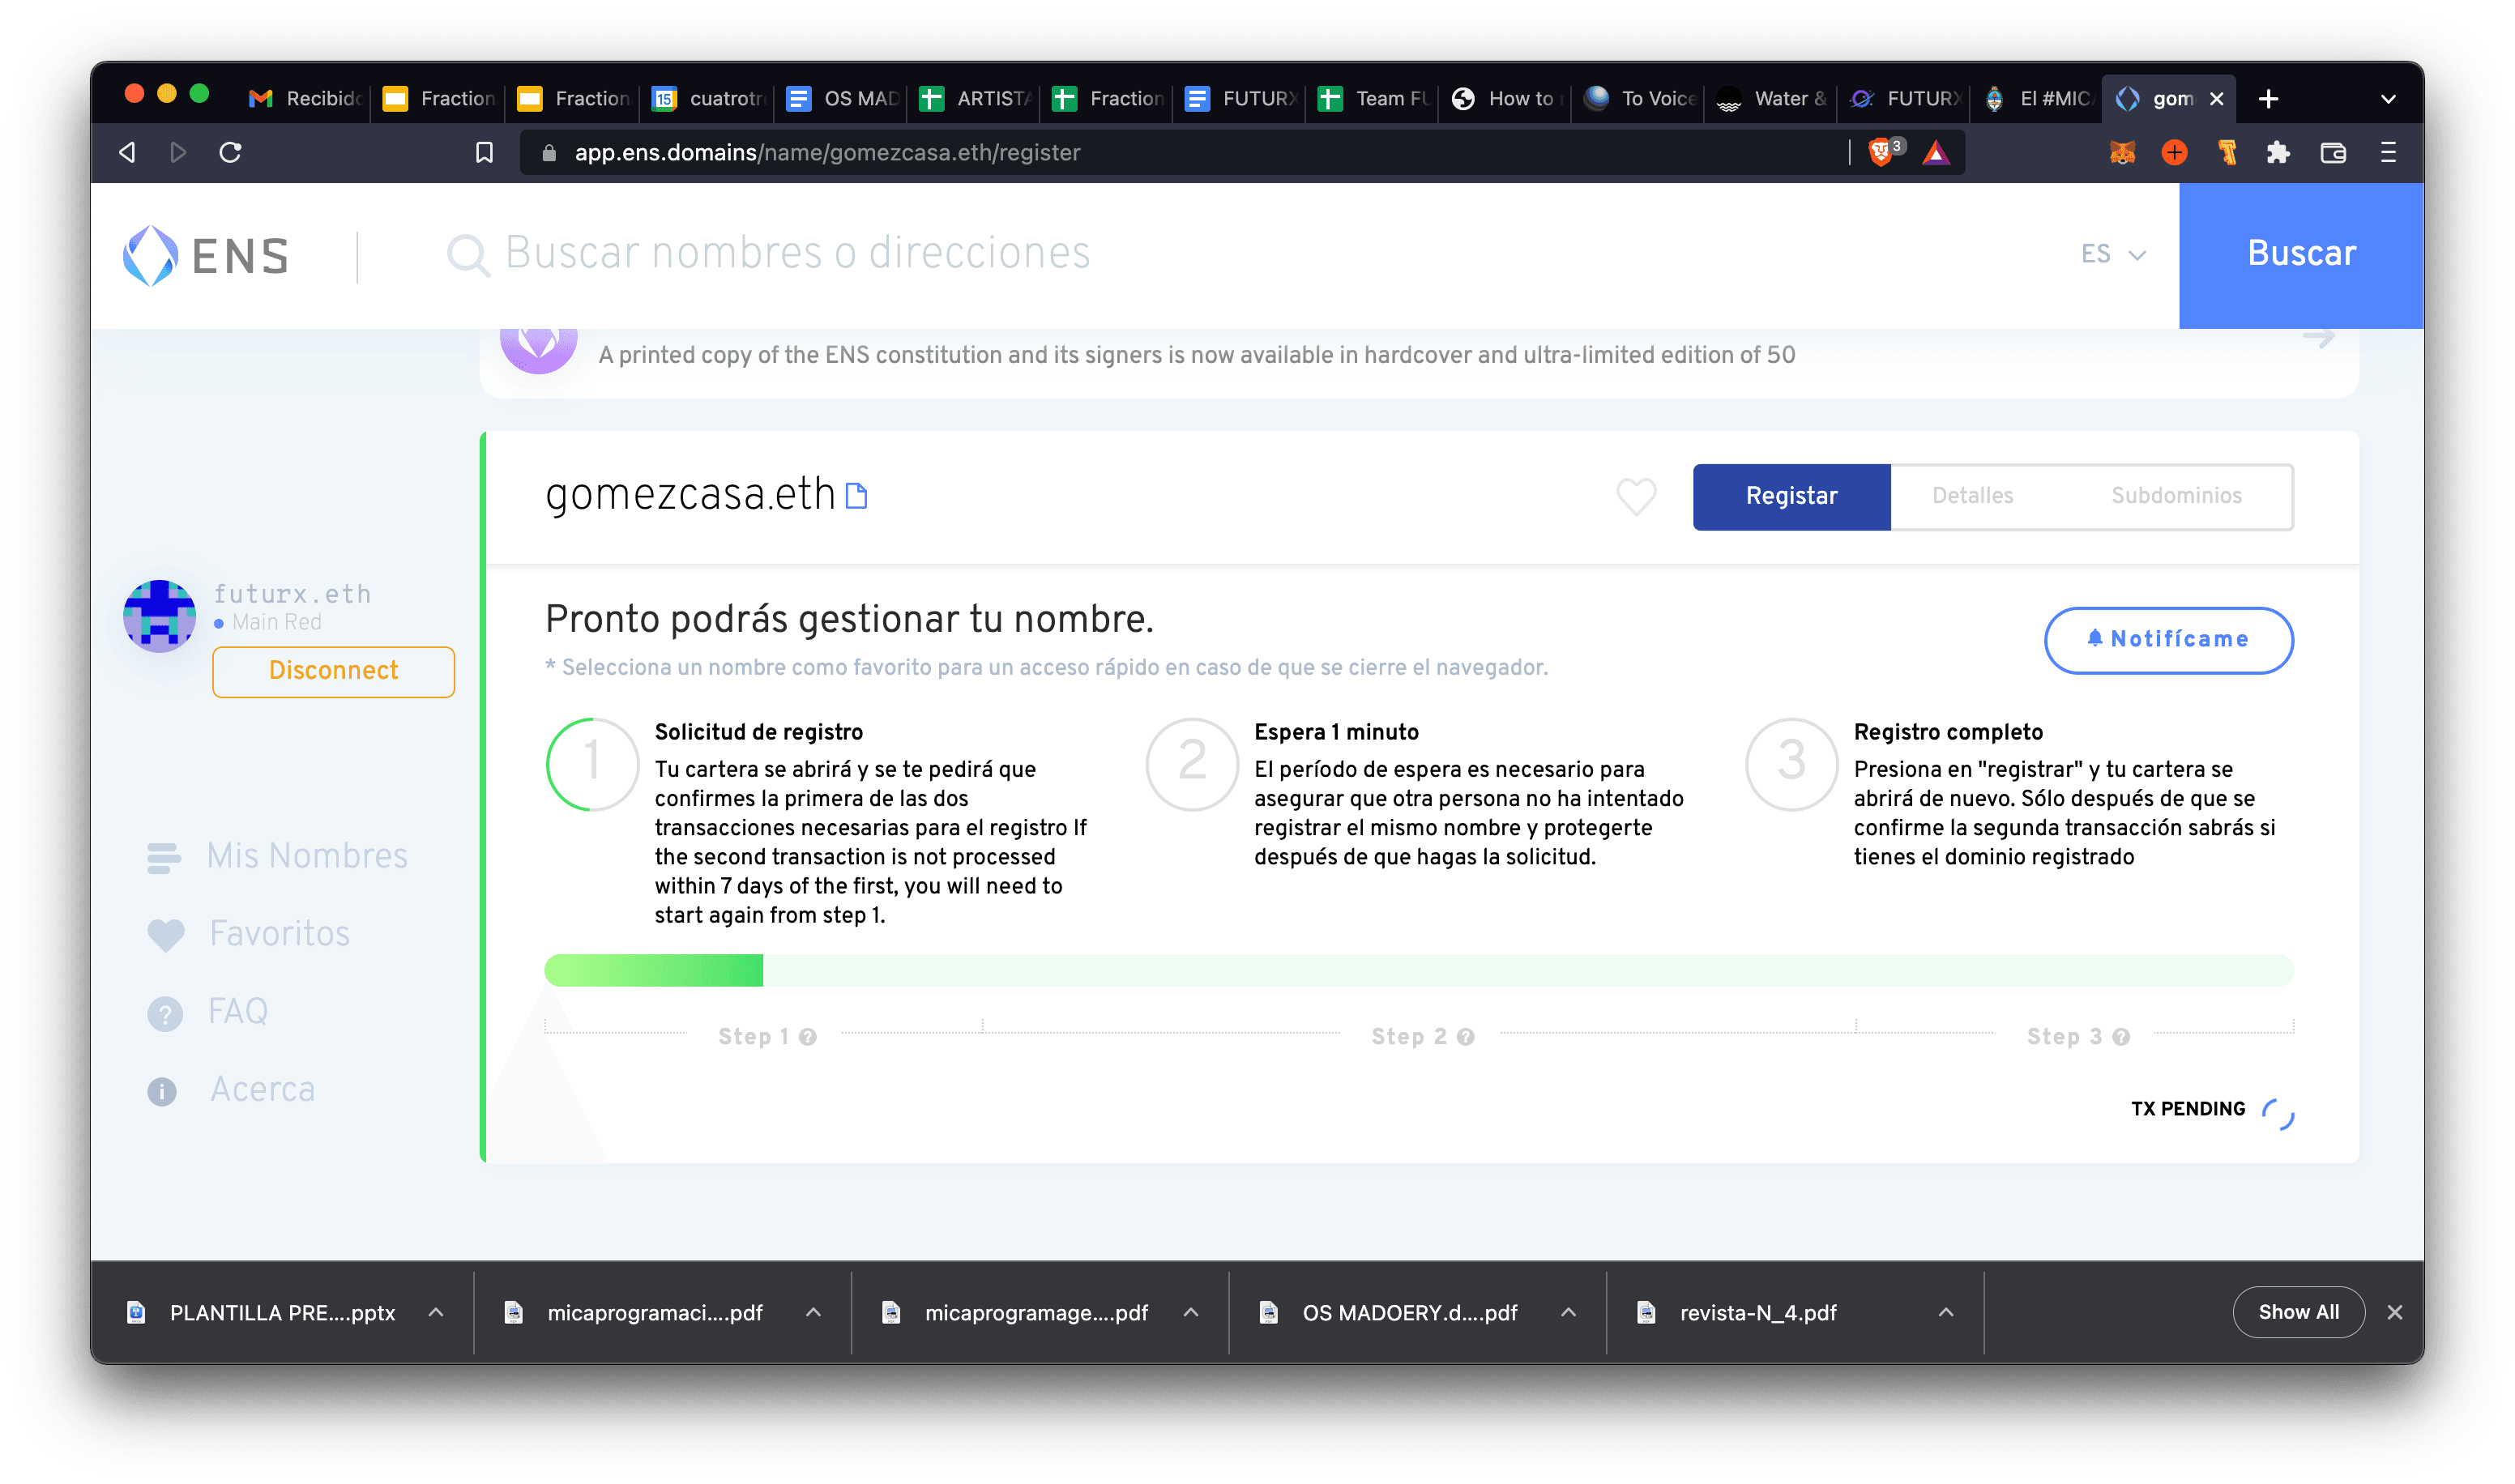This screenshot has width=2515, height=1484.
Task: Go forward in browser history
Action: (178, 152)
